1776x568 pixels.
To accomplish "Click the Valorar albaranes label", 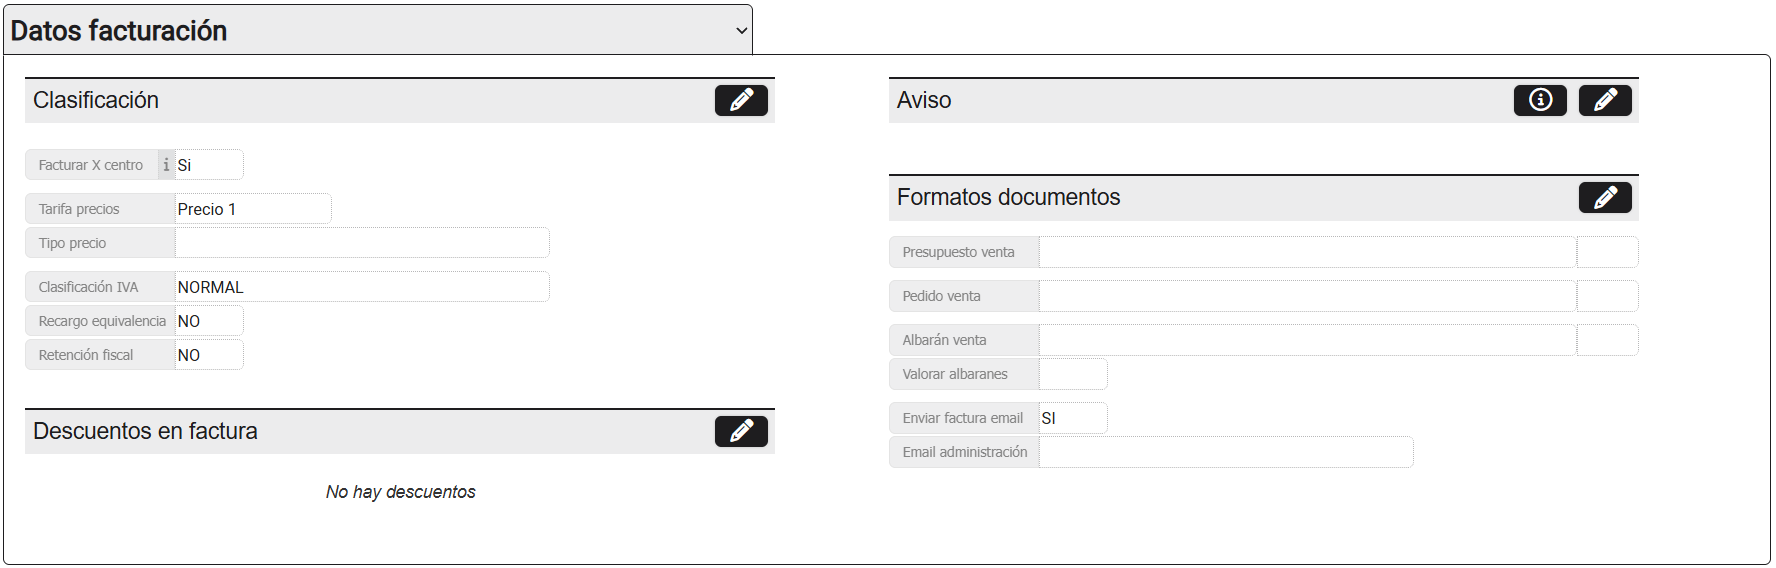I will [955, 374].
